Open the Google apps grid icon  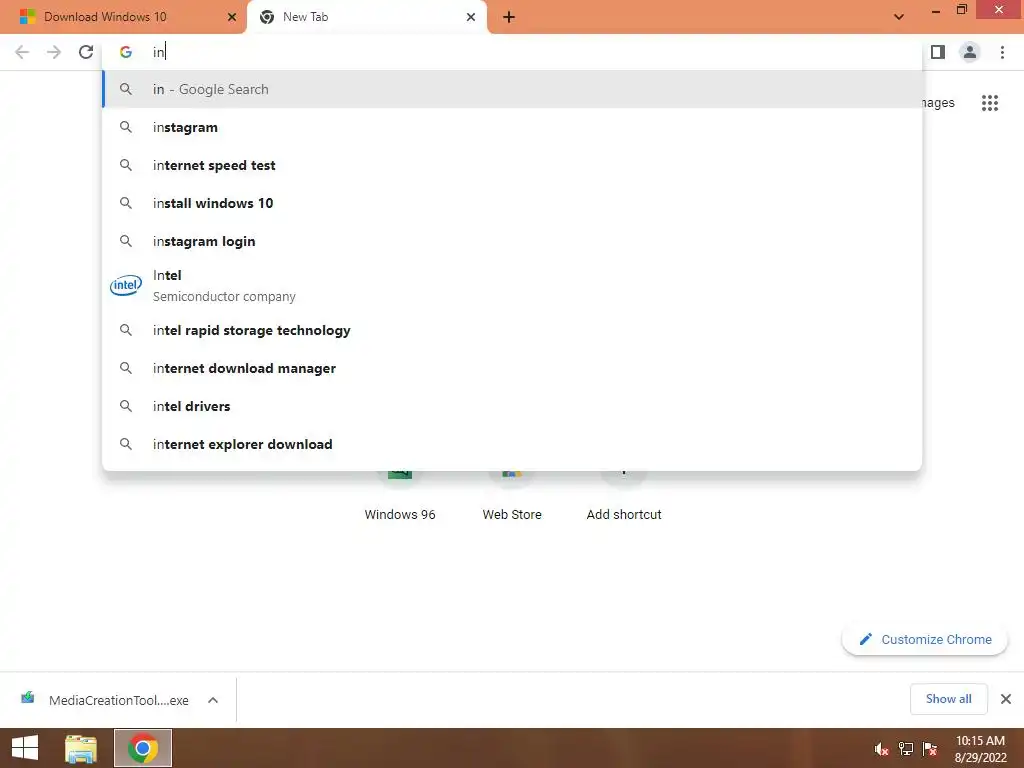pos(990,103)
